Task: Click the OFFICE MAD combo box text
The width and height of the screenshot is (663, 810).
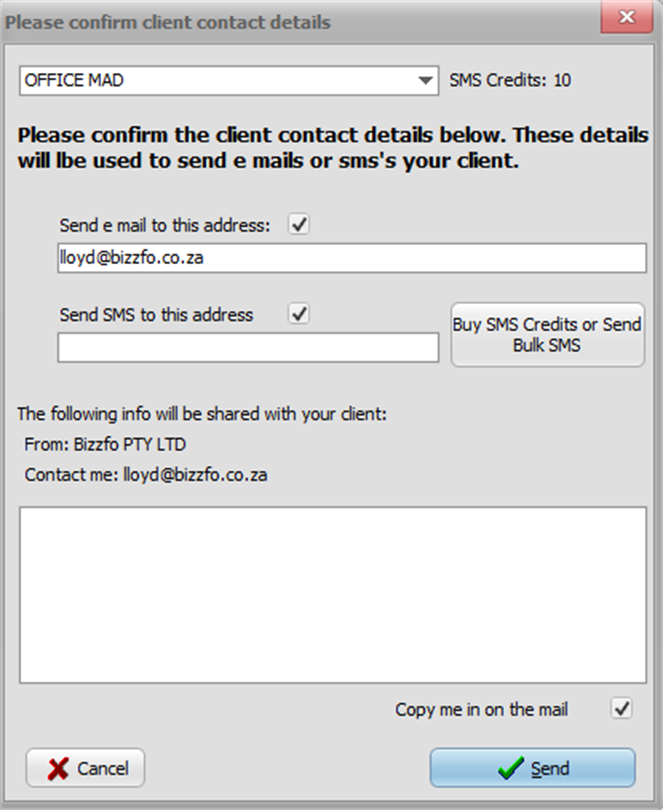Action: pos(200,81)
